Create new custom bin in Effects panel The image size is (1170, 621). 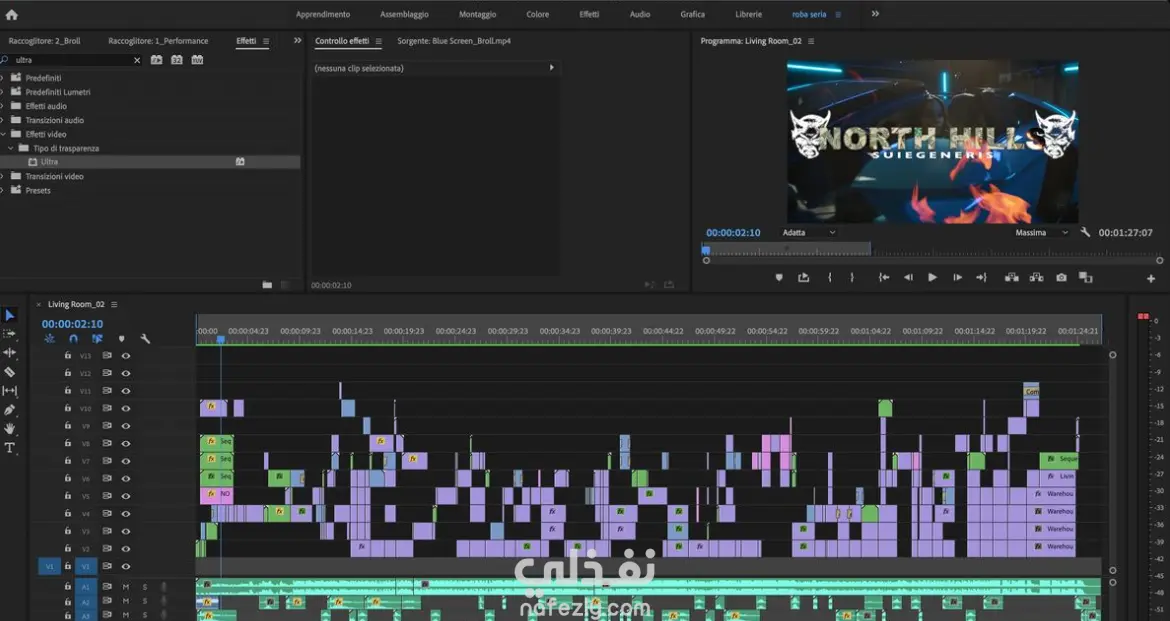point(267,284)
